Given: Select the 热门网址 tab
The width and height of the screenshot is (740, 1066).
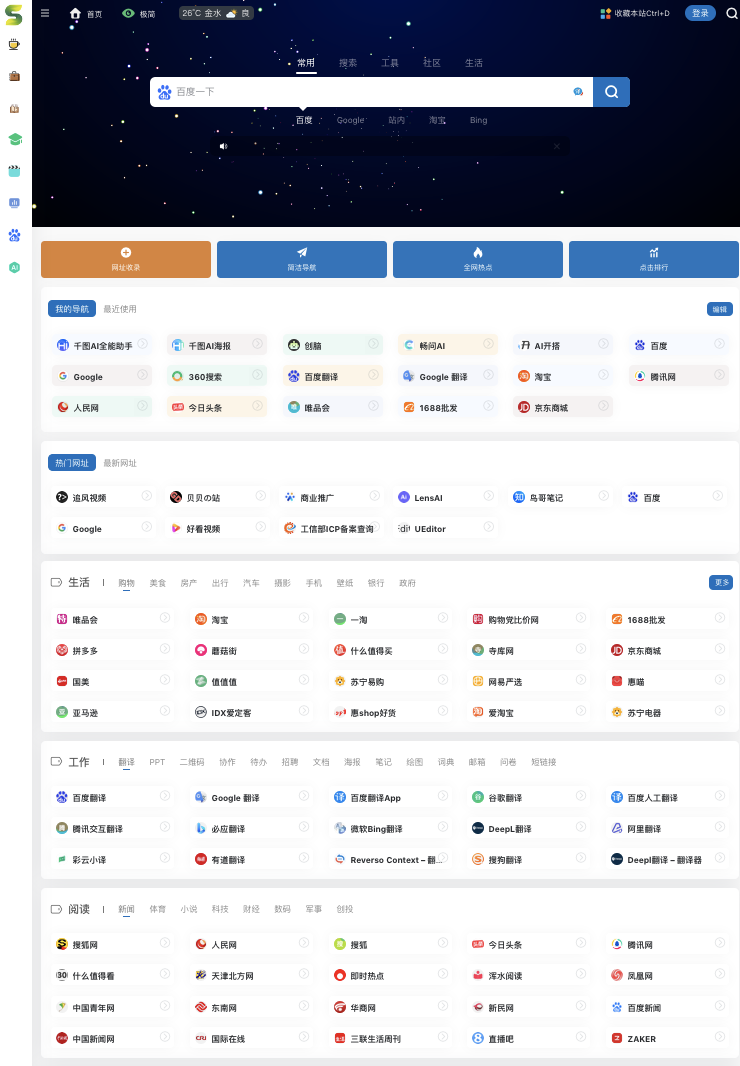Looking at the screenshot, I should (x=71, y=463).
